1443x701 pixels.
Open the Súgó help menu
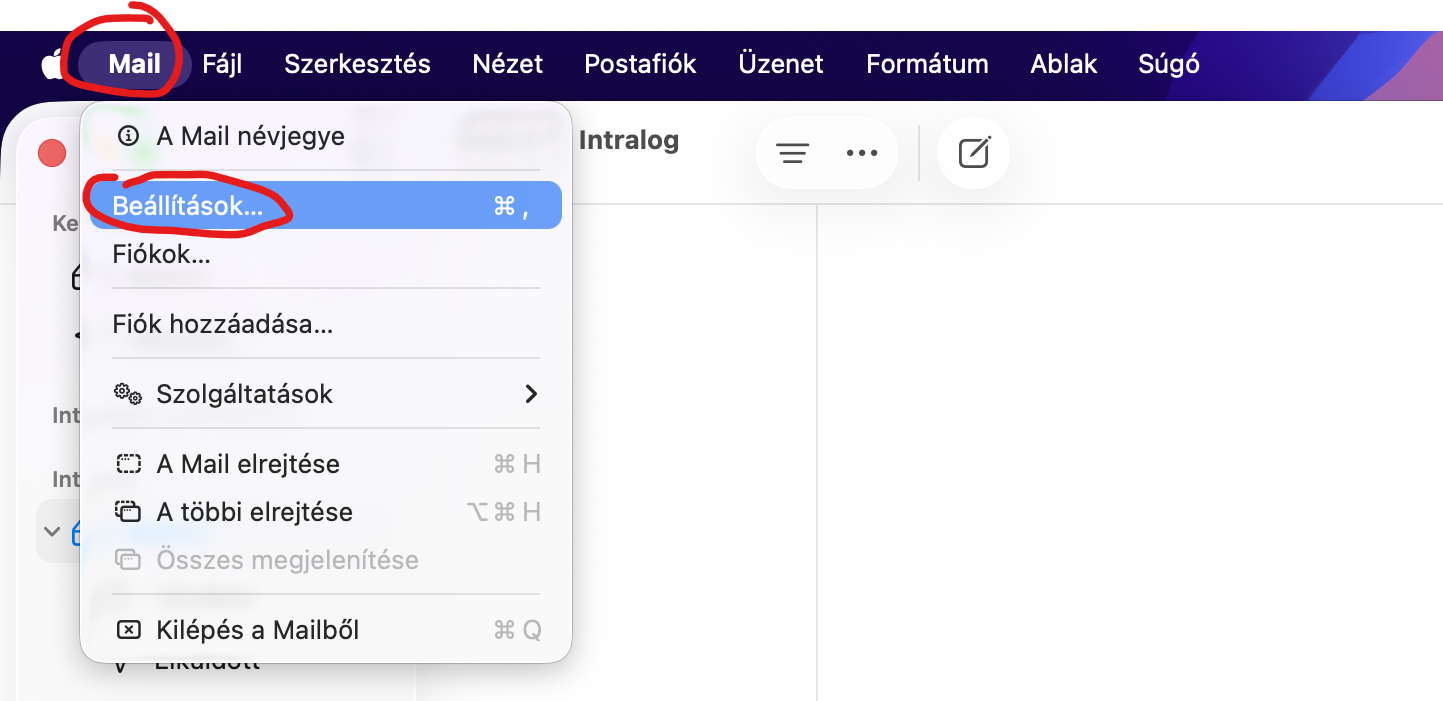point(1168,64)
